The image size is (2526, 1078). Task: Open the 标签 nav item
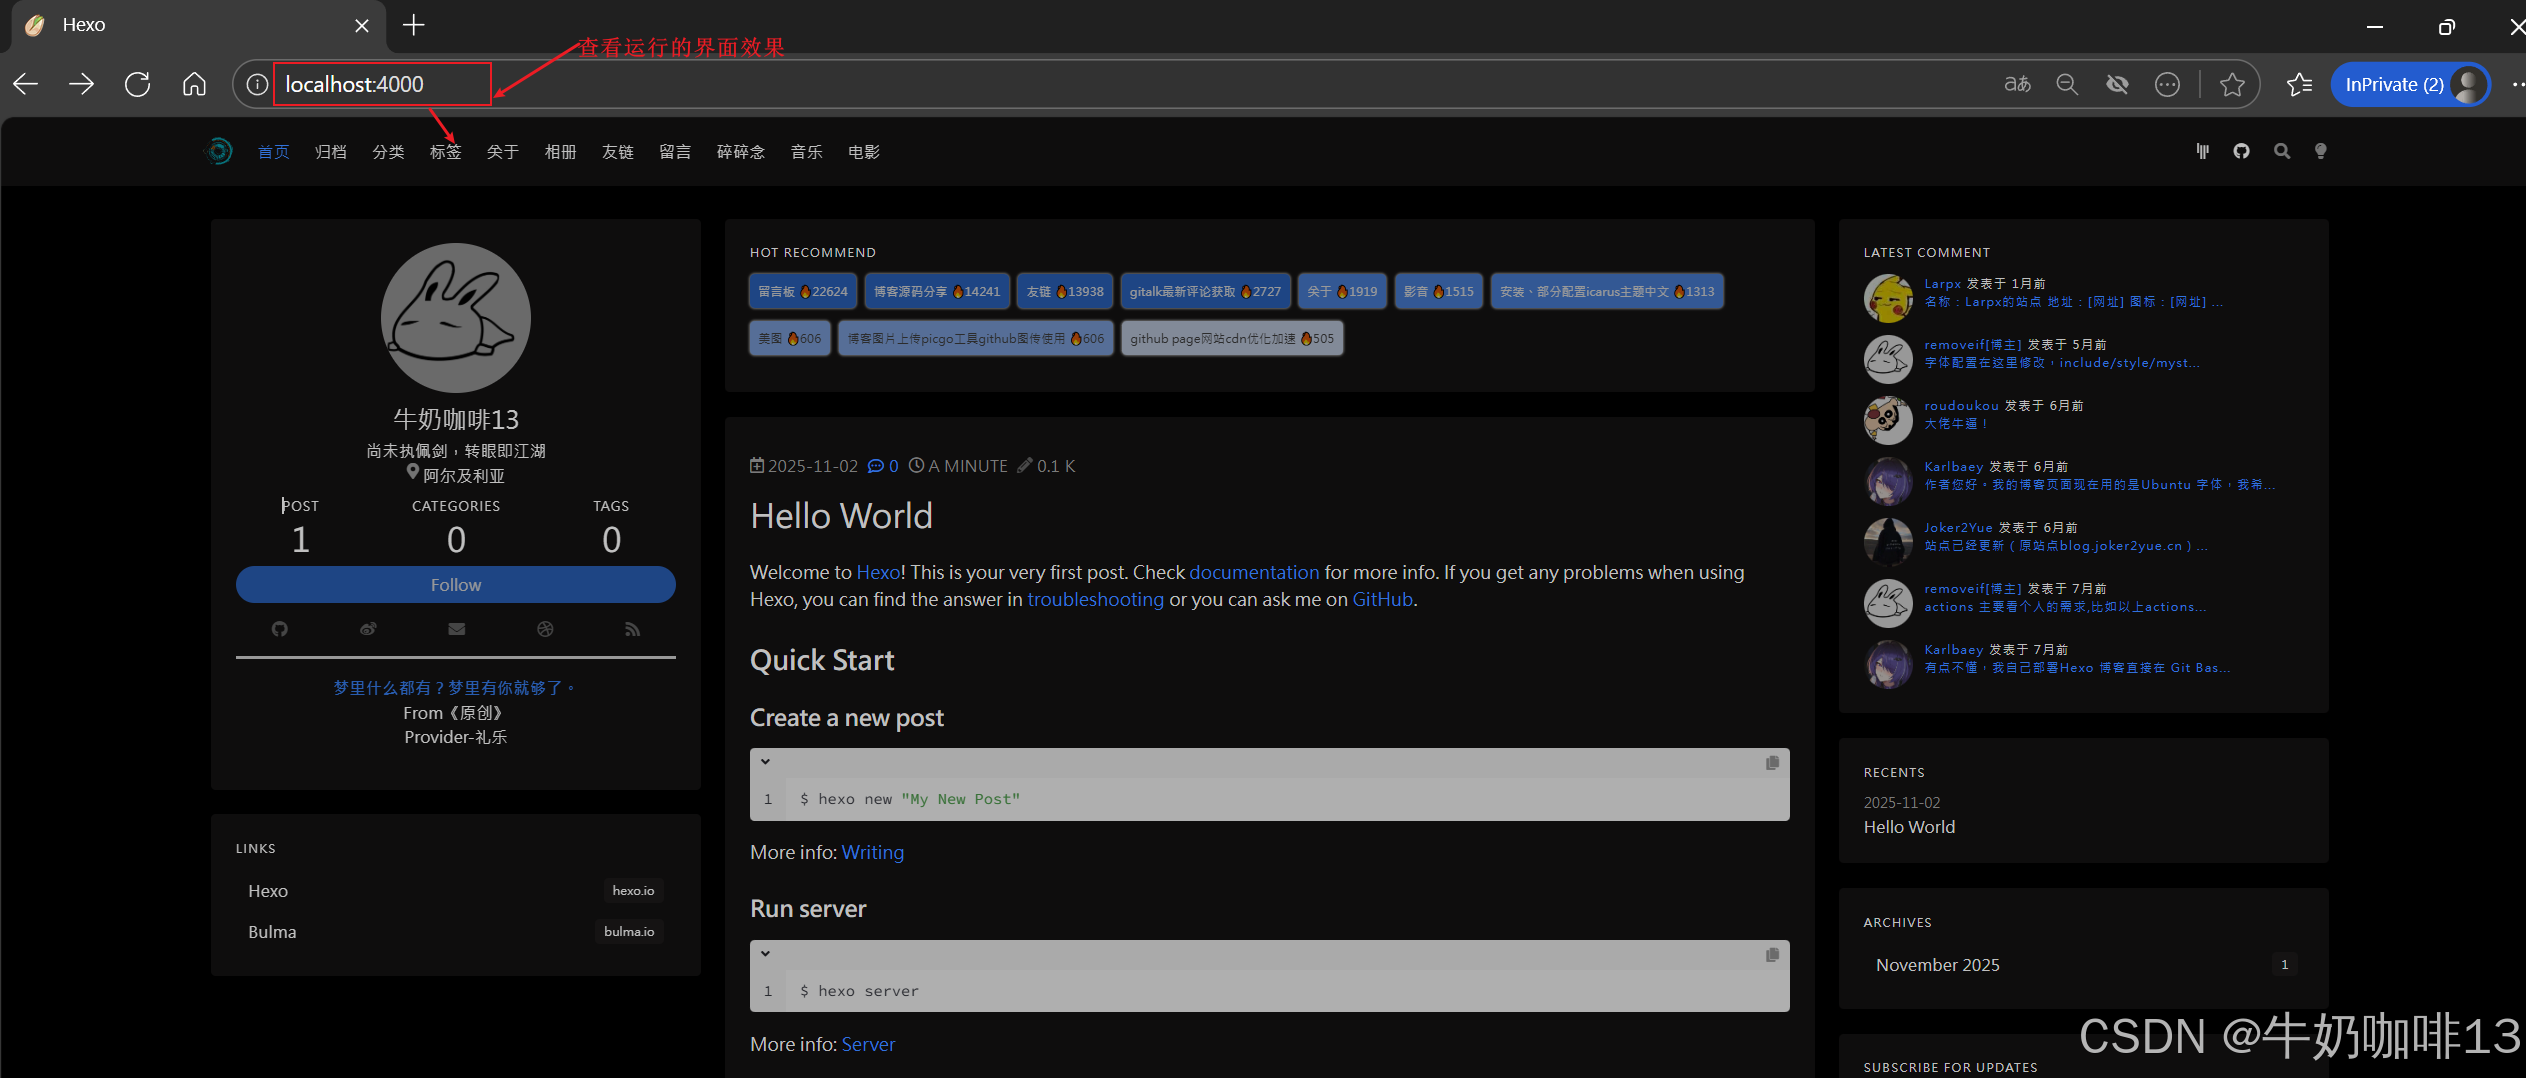445,152
